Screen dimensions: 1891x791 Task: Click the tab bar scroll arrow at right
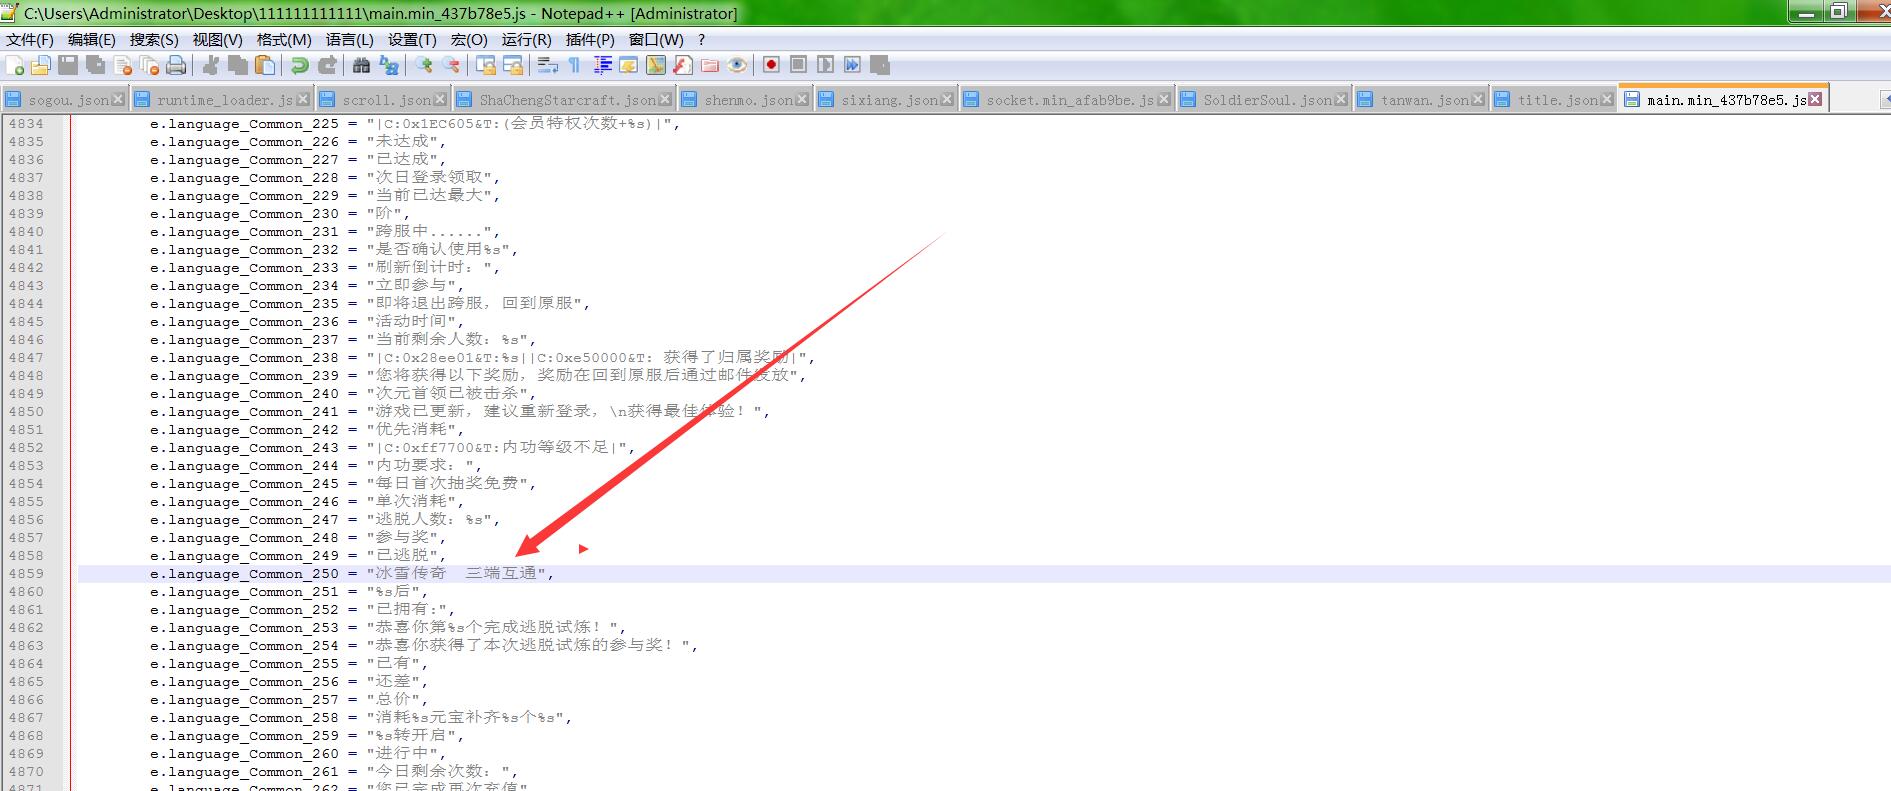pyautogui.click(x=1884, y=100)
